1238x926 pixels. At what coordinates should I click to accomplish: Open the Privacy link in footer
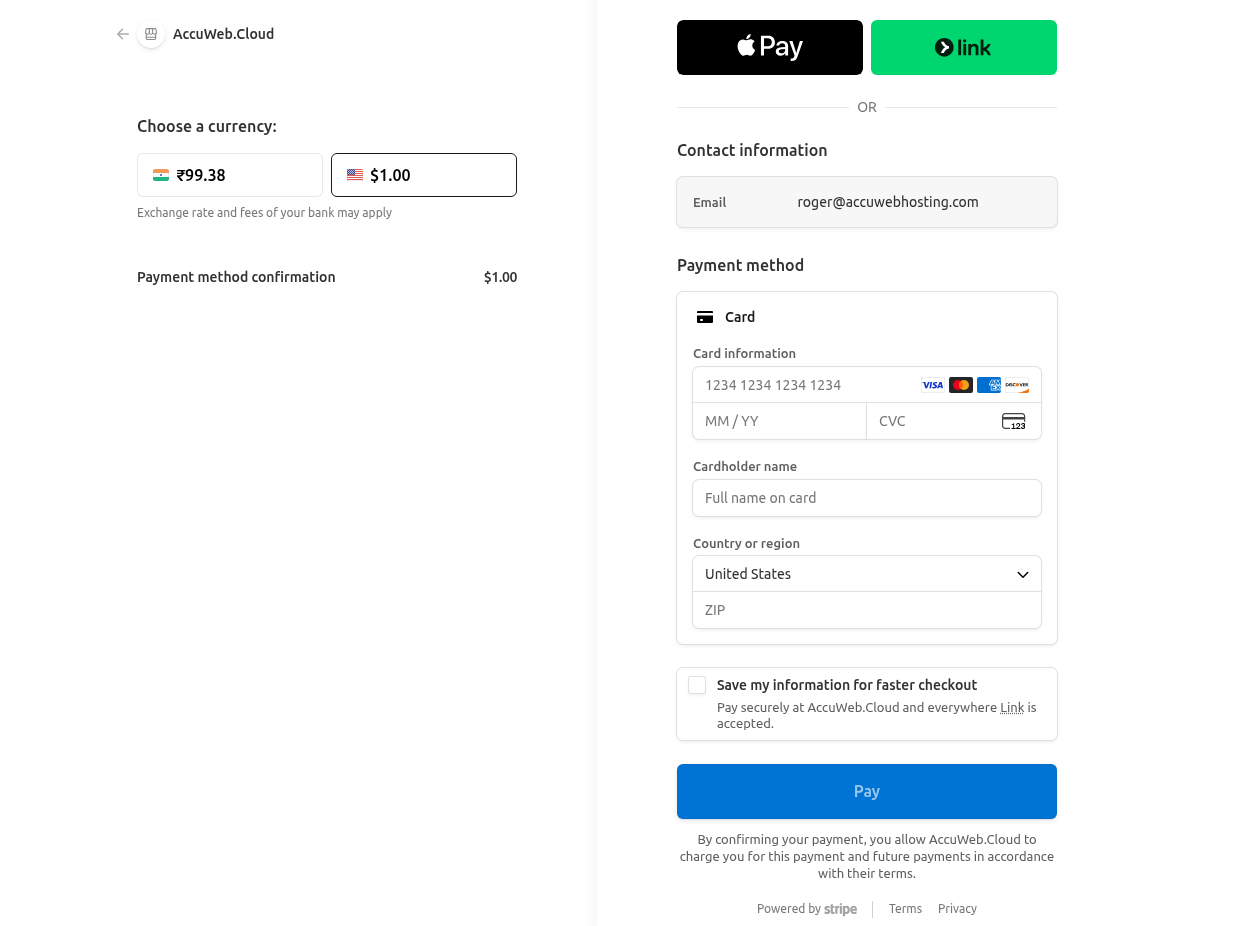pos(957,909)
